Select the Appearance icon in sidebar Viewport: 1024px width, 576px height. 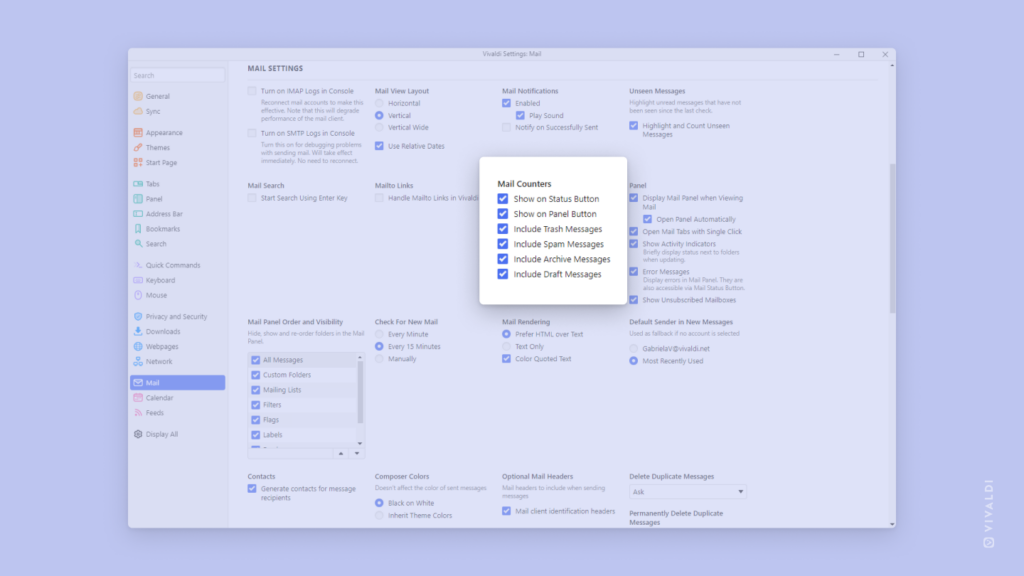[138, 133]
